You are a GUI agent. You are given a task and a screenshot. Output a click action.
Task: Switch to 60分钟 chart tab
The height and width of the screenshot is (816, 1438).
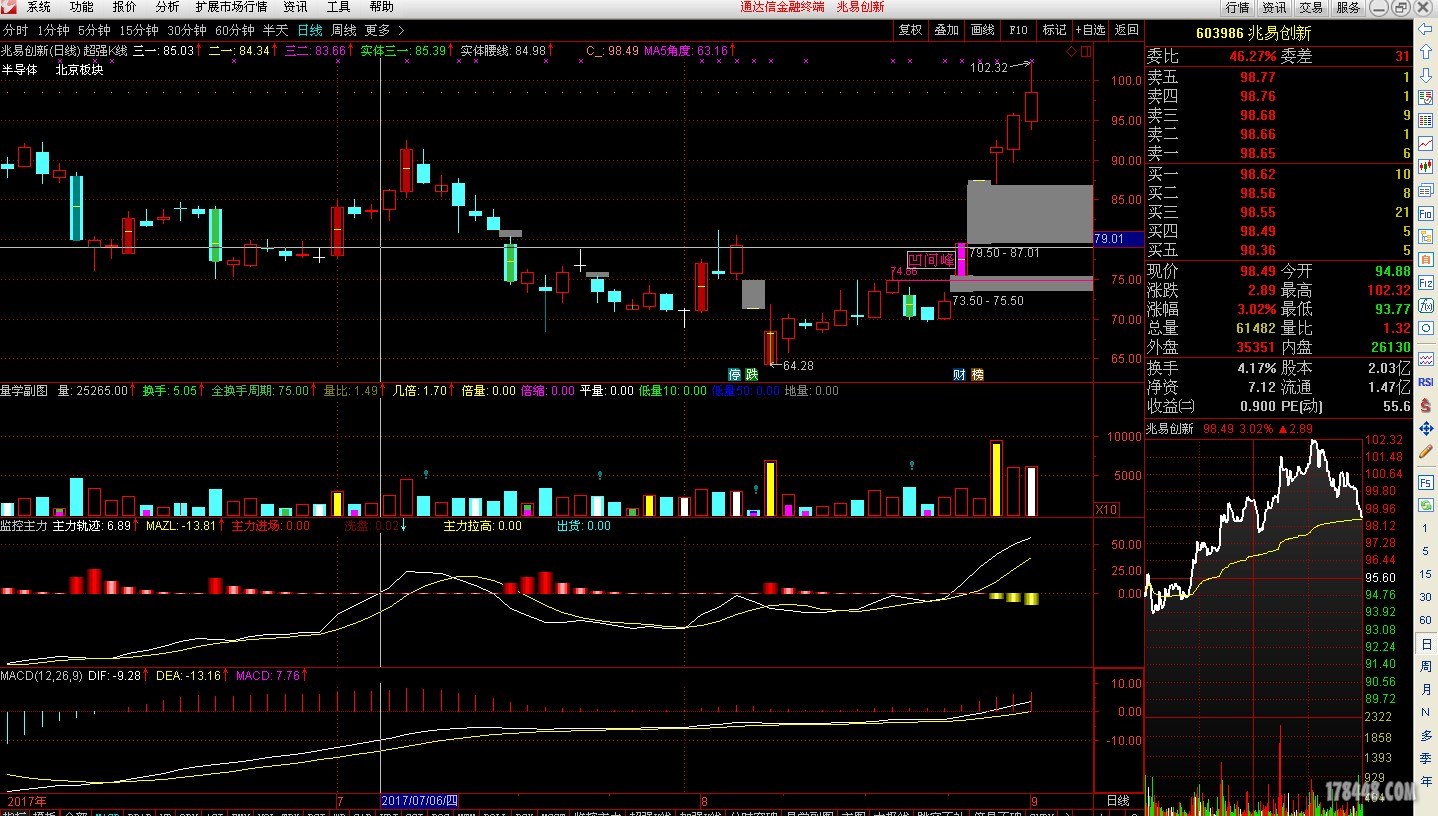tap(235, 30)
